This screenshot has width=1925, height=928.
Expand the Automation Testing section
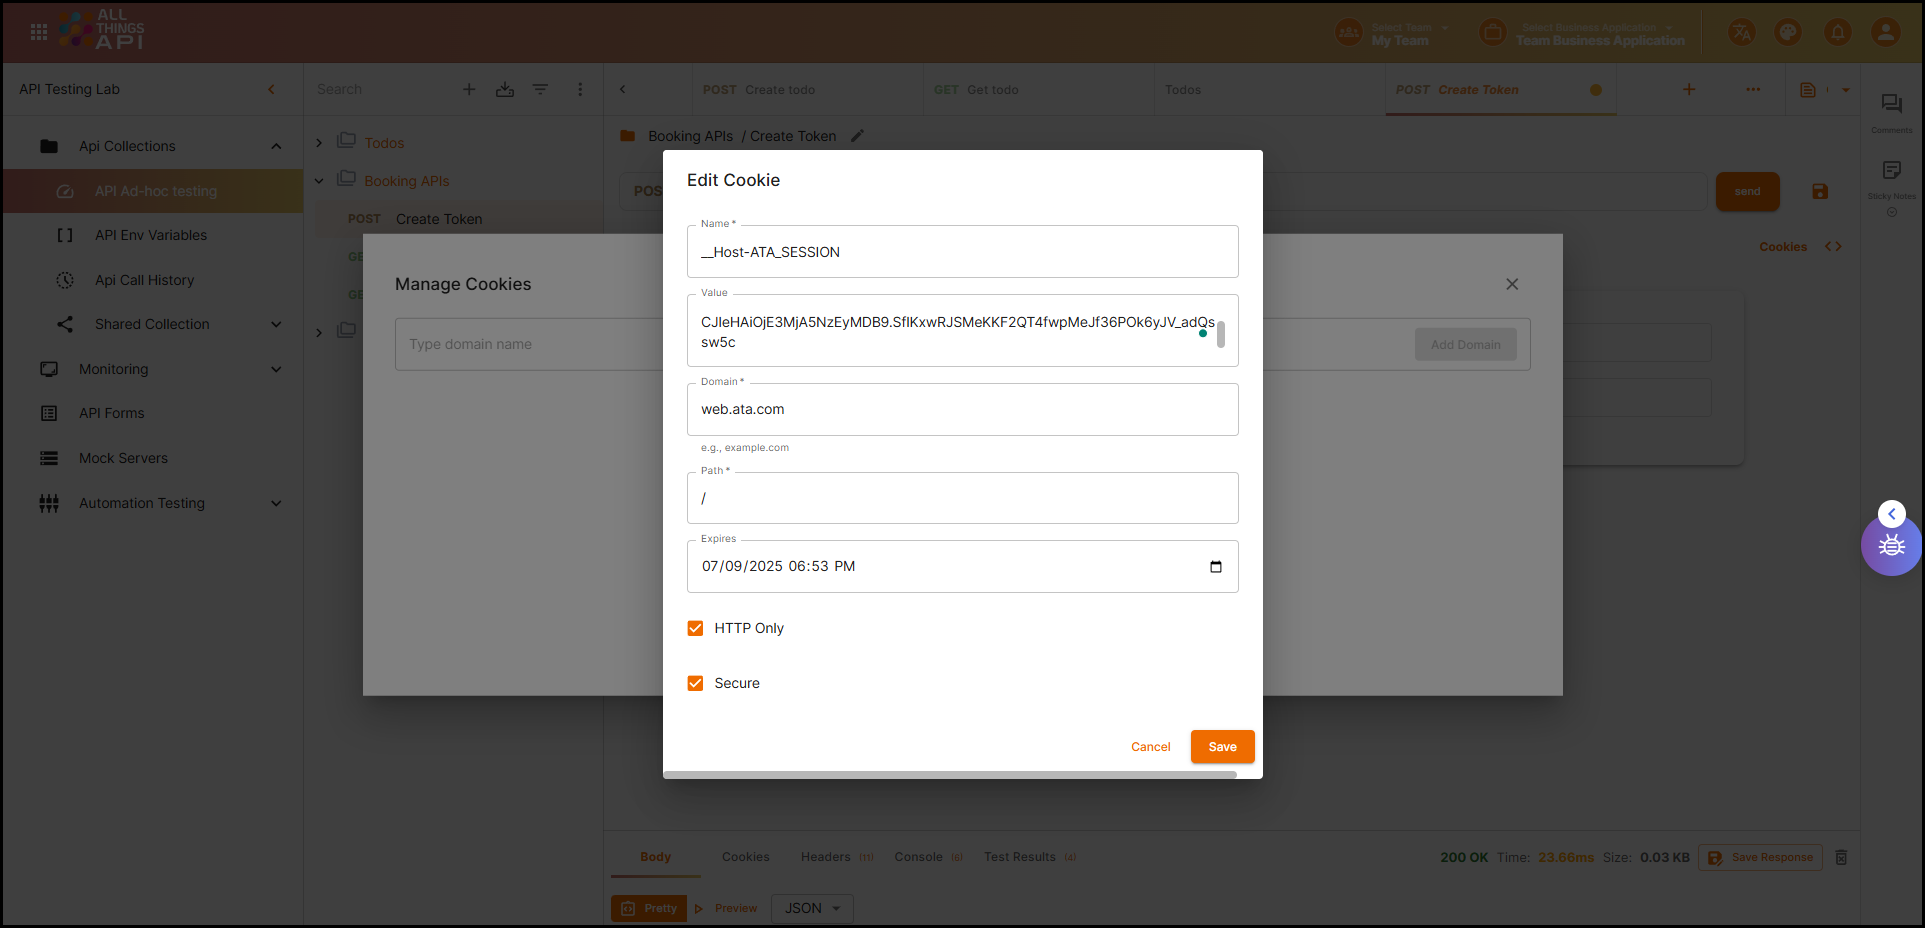(276, 503)
